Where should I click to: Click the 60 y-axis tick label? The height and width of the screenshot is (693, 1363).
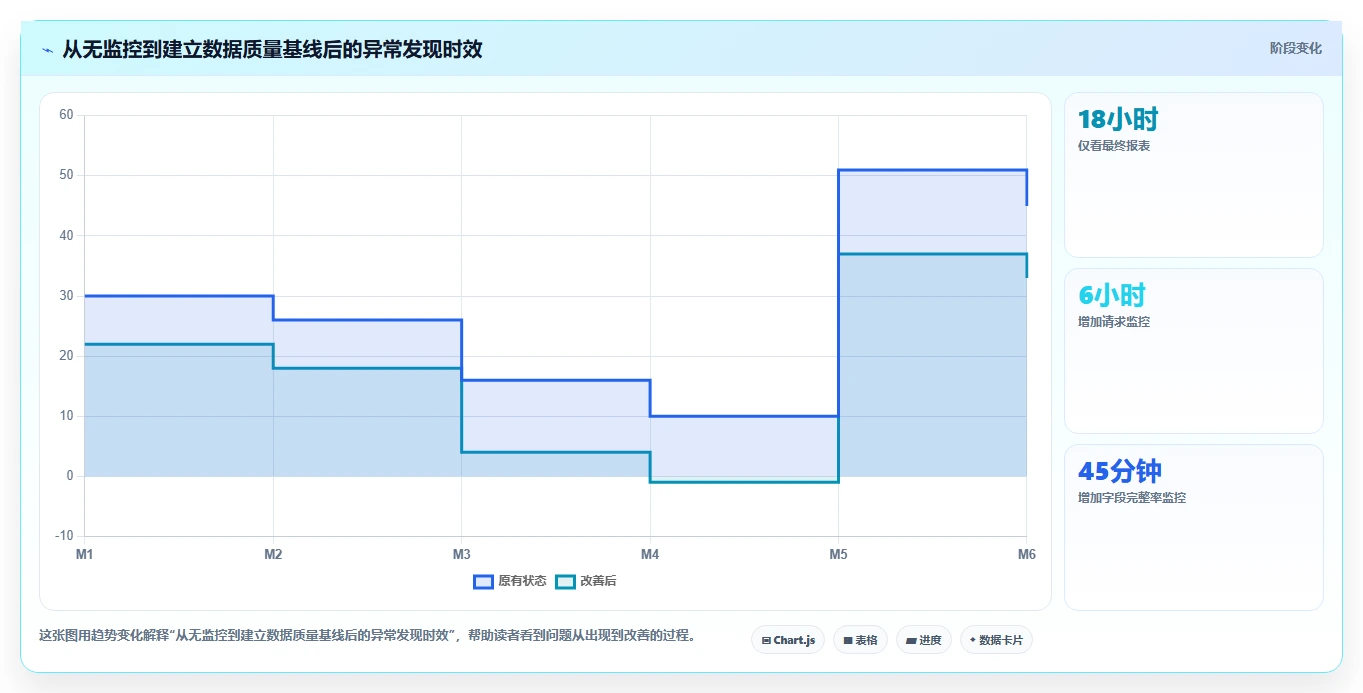point(67,115)
